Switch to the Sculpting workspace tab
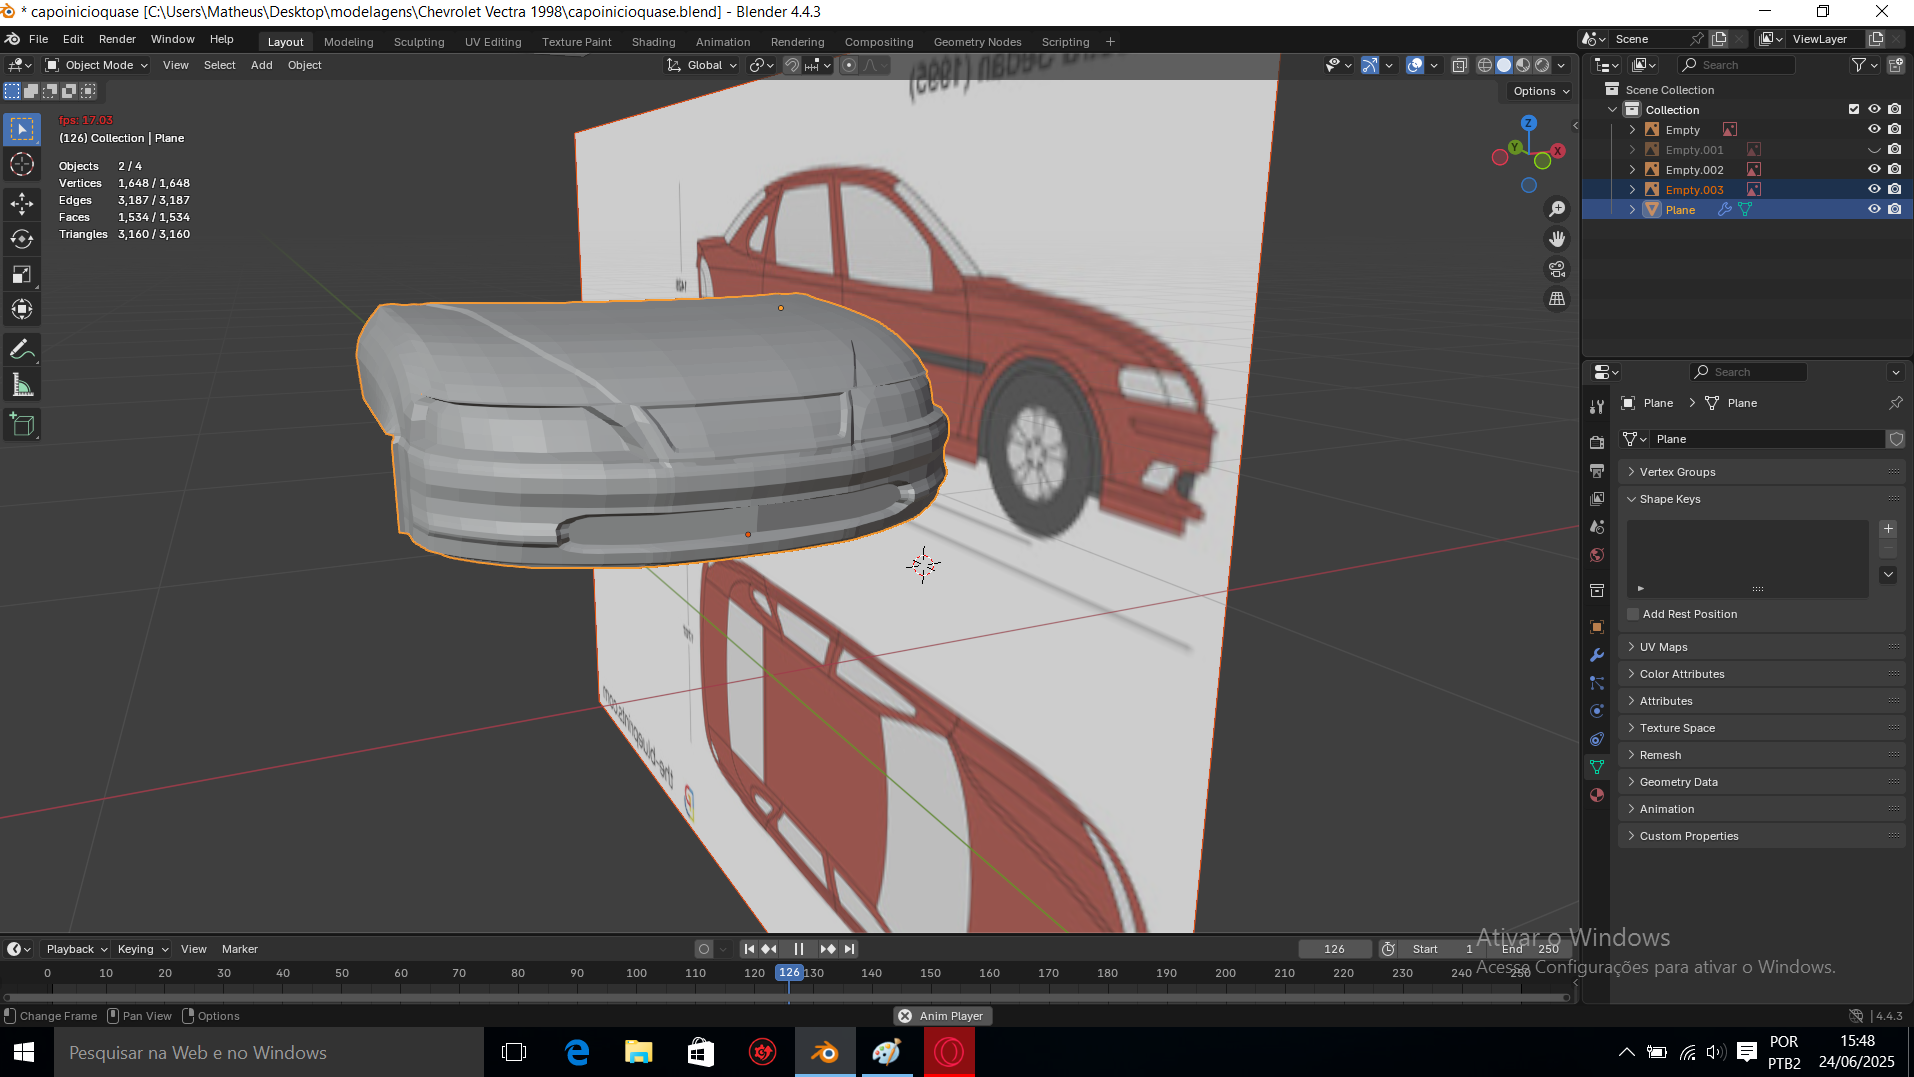This screenshot has height=1077, width=1914. point(418,42)
